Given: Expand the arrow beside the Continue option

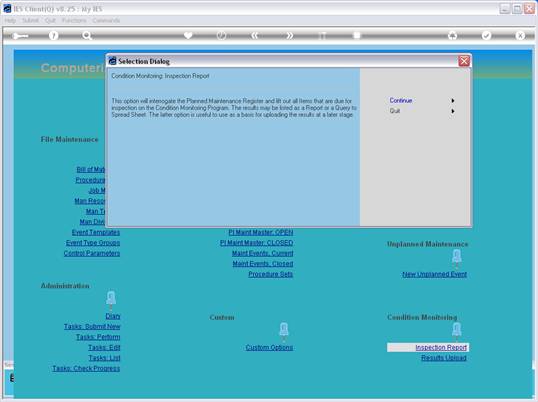Looking at the screenshot, I should (453, 100).
